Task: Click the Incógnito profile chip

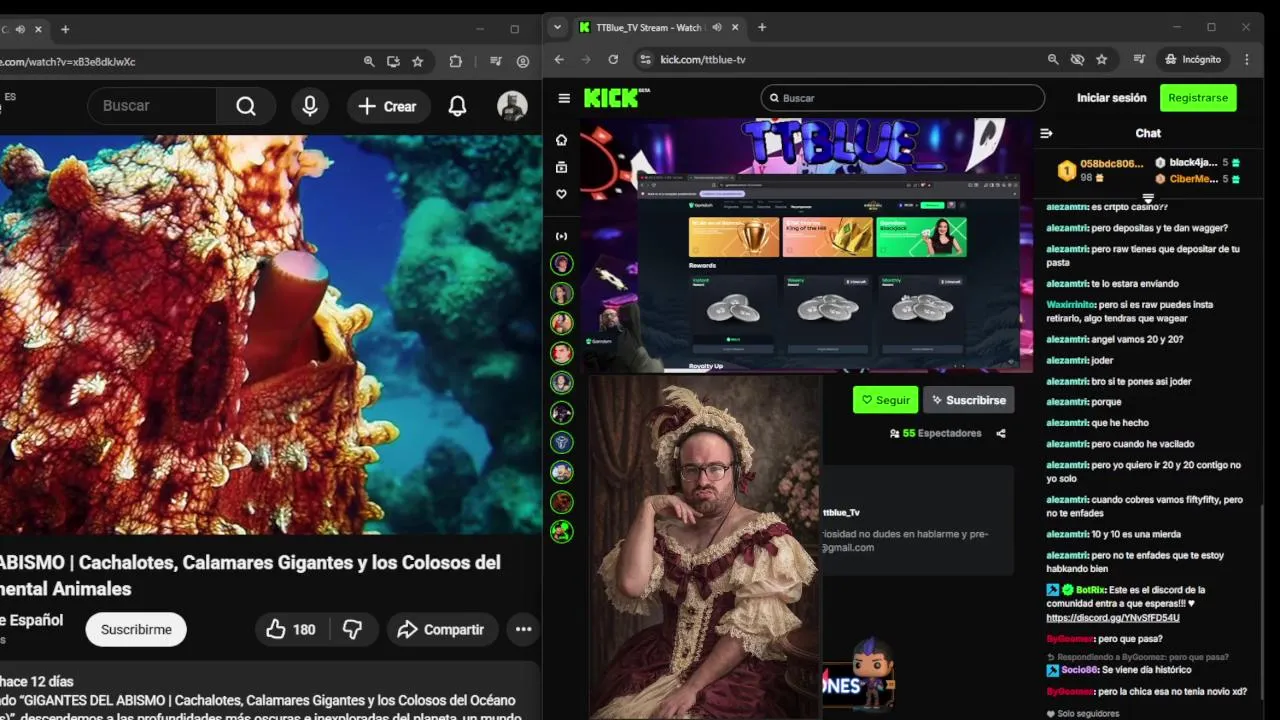Action: 1193,59
